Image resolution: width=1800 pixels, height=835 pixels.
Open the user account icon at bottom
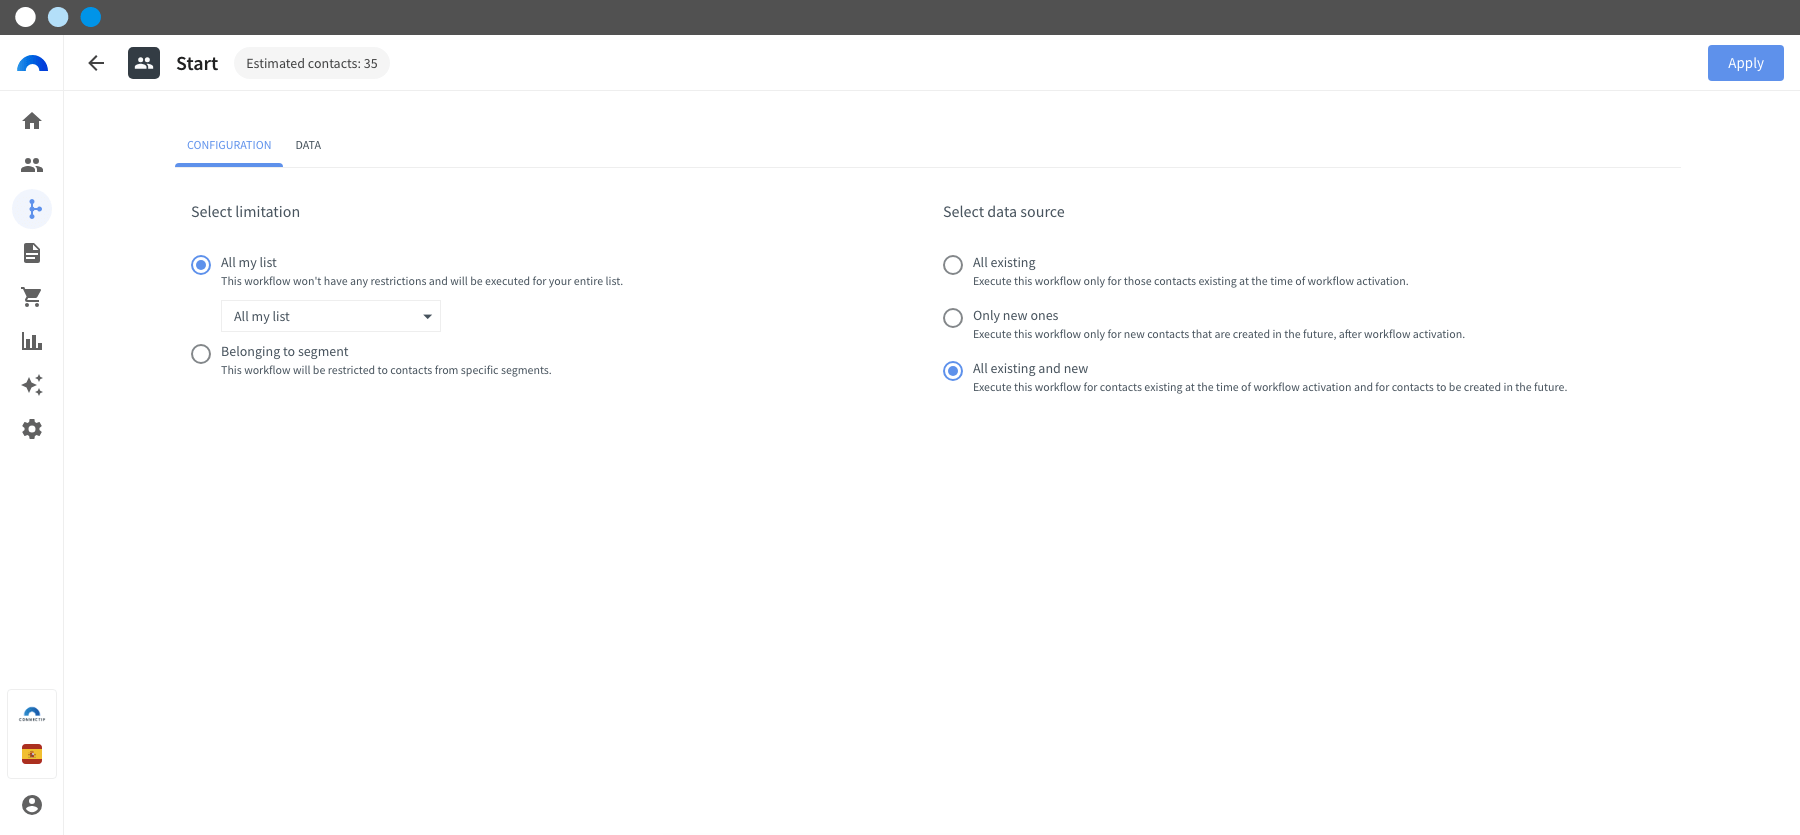point(32,805)
